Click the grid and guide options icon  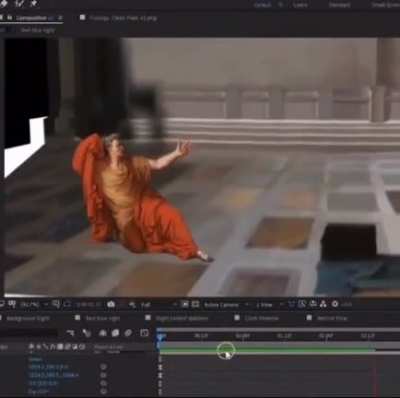point(56,304)
